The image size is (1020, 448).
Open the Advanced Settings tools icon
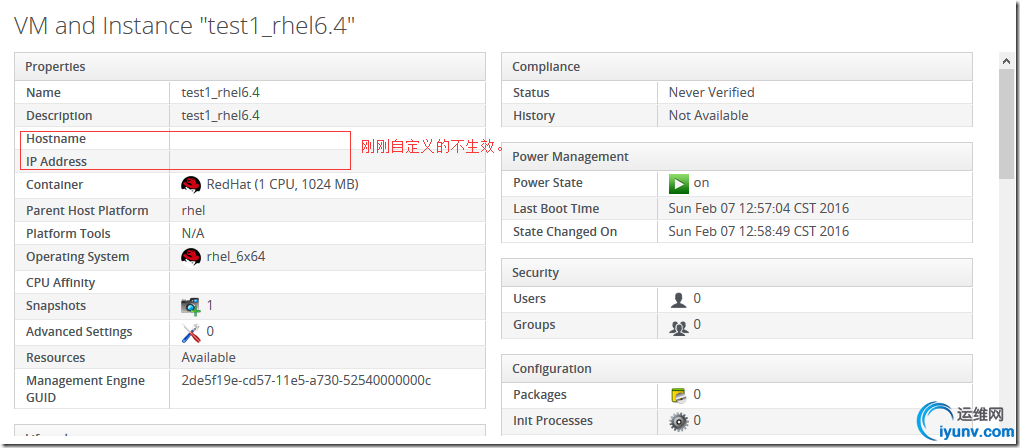pos(191,332)
